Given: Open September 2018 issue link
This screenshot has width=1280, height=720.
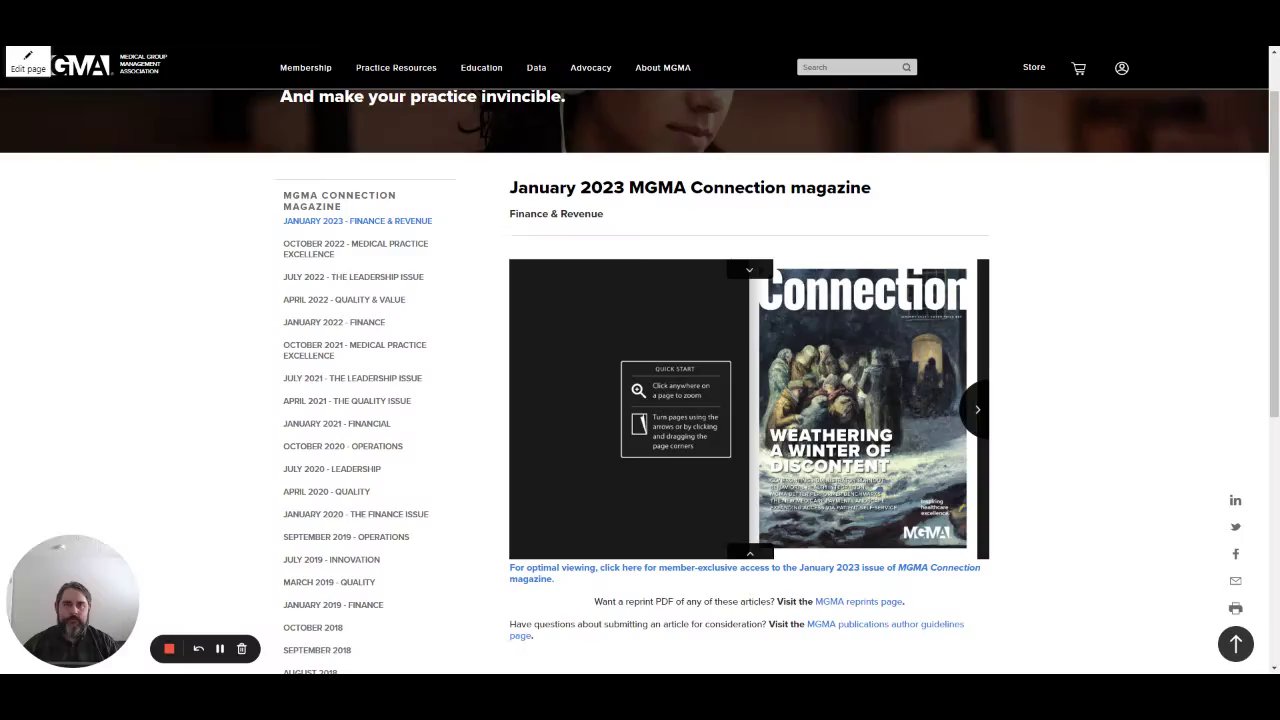Looking at the screenshot, I should [317, 650].
